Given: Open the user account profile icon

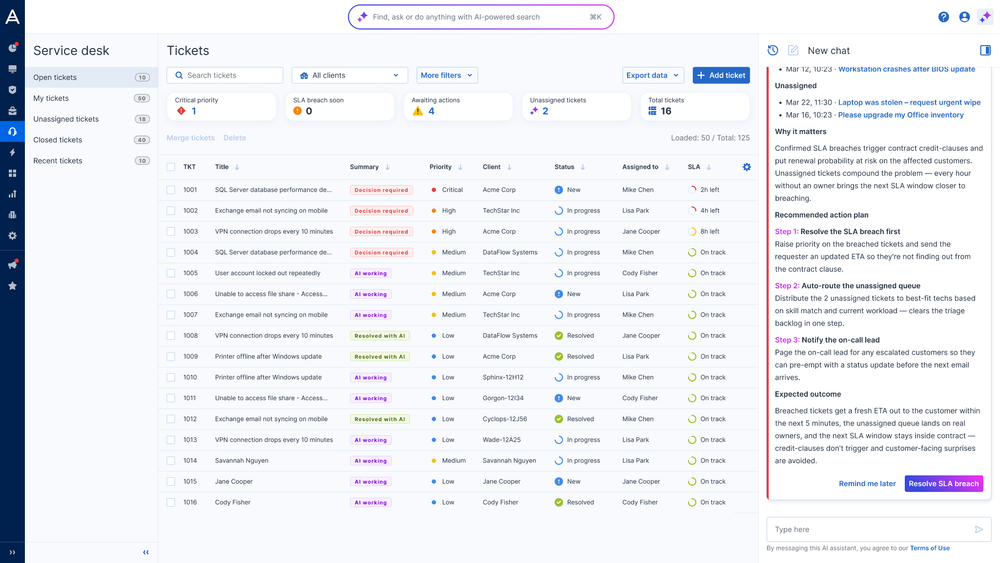Looking at the screenshot, I should pos(964,17).
